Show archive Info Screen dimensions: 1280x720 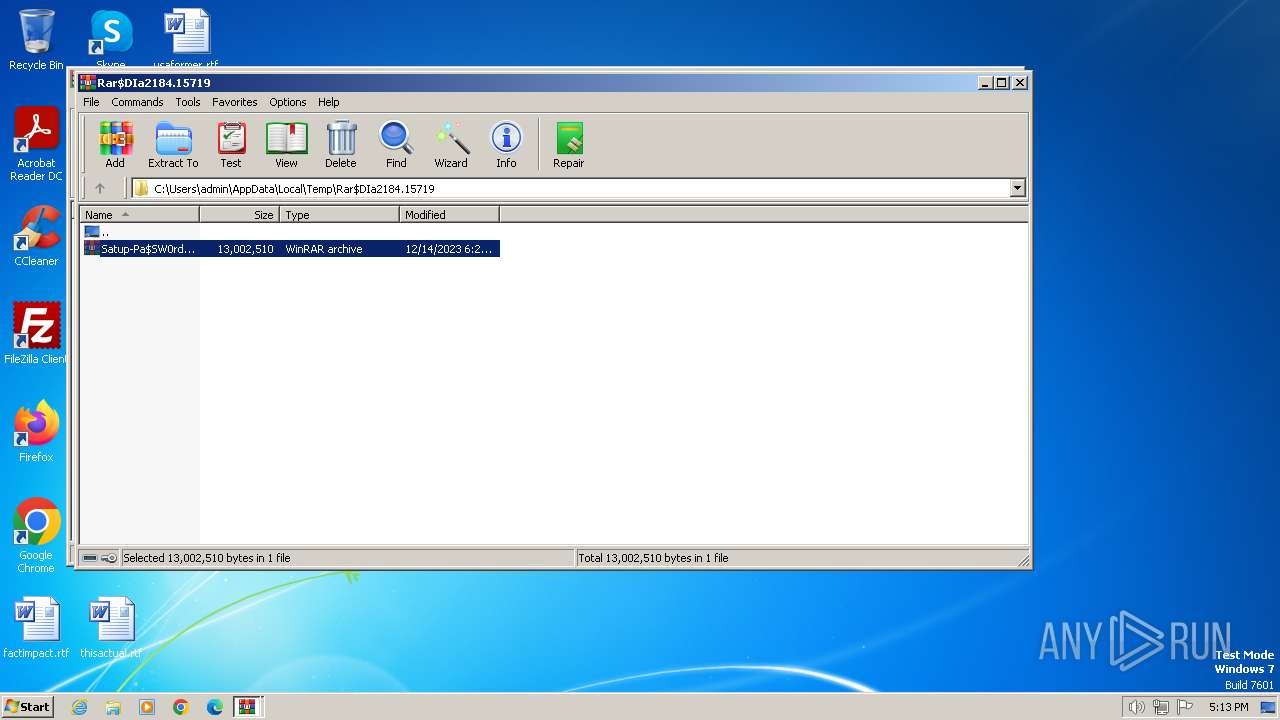pyautogui.click(x=506, y=145)
